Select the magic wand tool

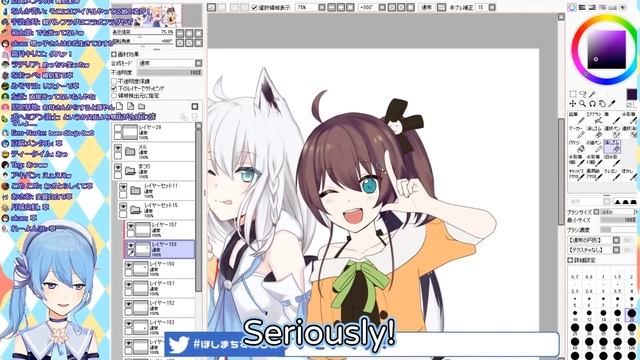(x=593, y=94)
